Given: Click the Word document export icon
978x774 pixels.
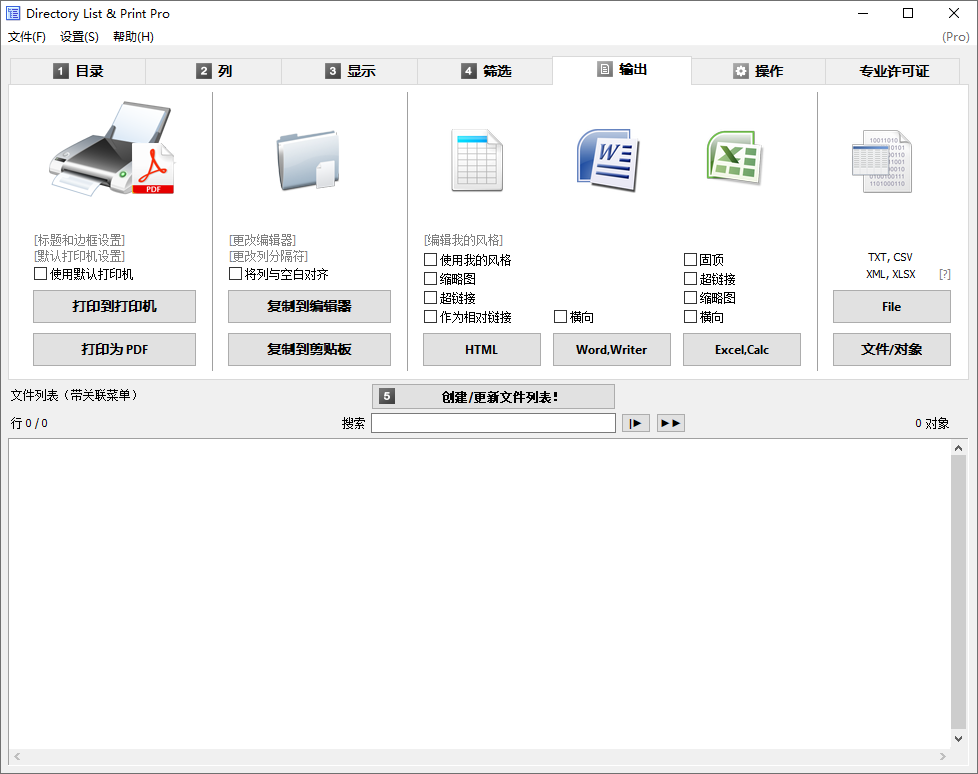Looking at the screenshot, I should pos(610,158).
